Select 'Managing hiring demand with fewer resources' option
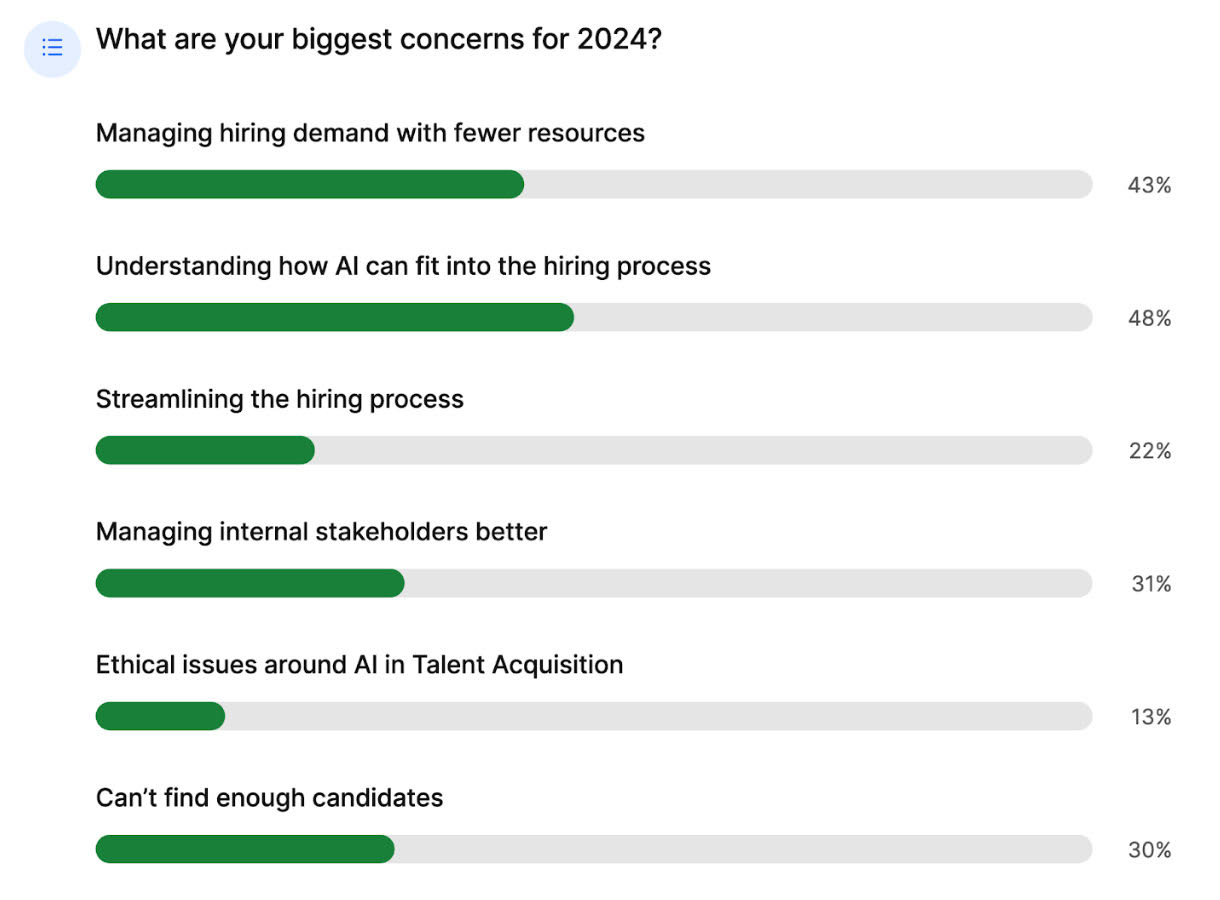Screen dimensions: 1220x900 [x=370, y=133]
